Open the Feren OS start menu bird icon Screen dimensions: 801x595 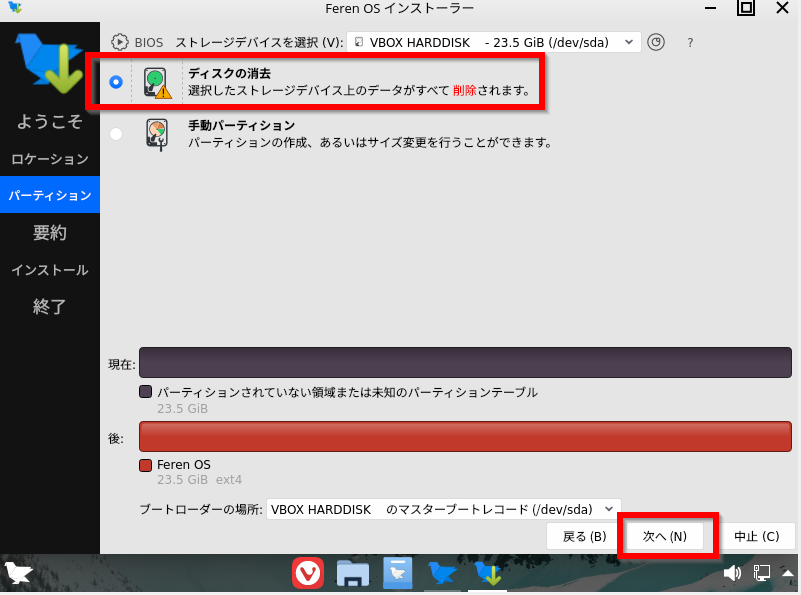[x=18, y=573]
